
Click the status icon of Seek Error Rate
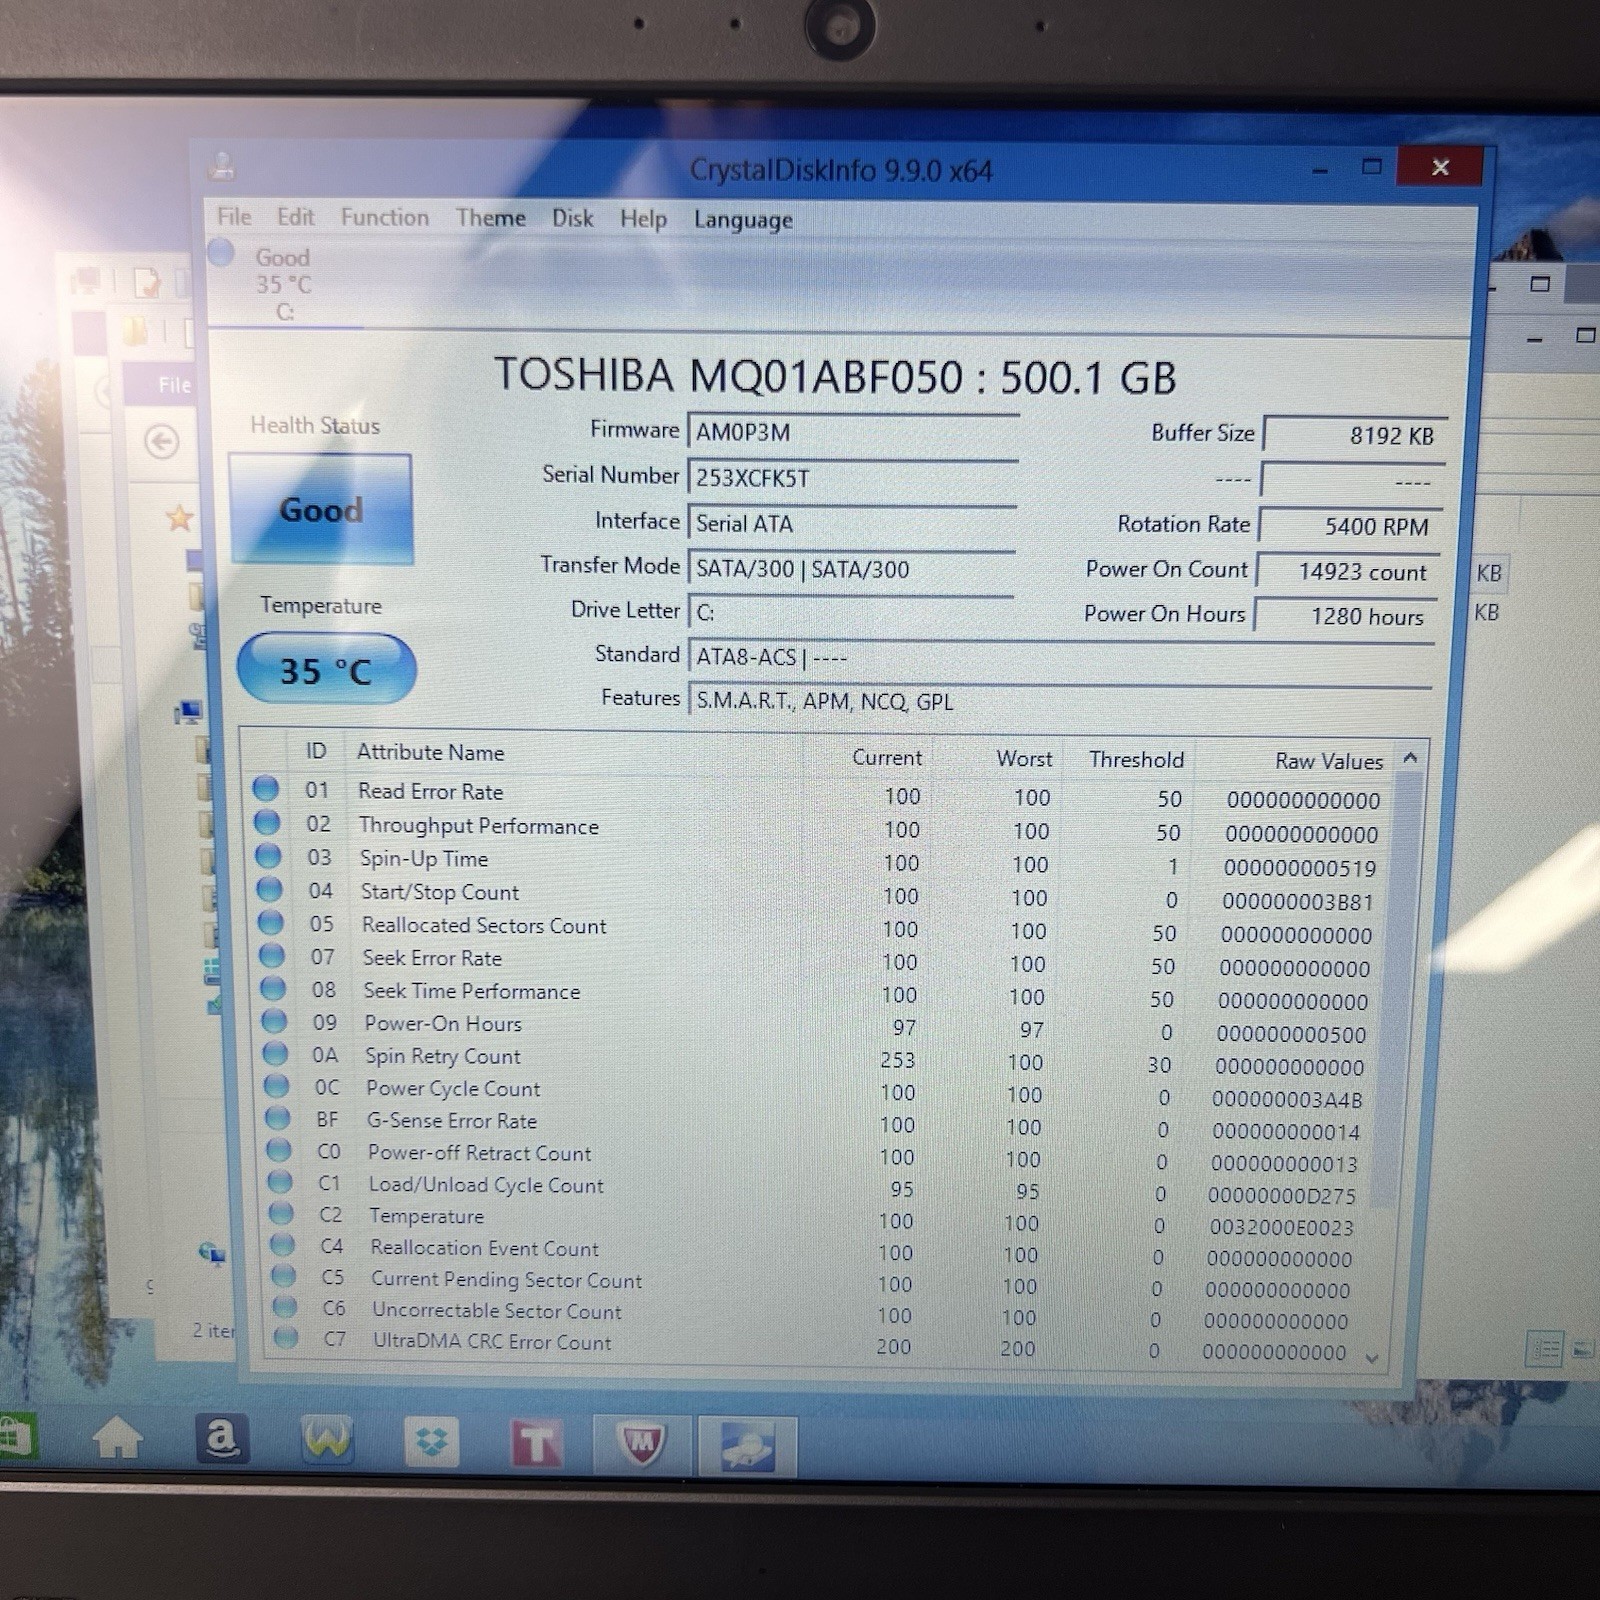click(x=272, y=955)
